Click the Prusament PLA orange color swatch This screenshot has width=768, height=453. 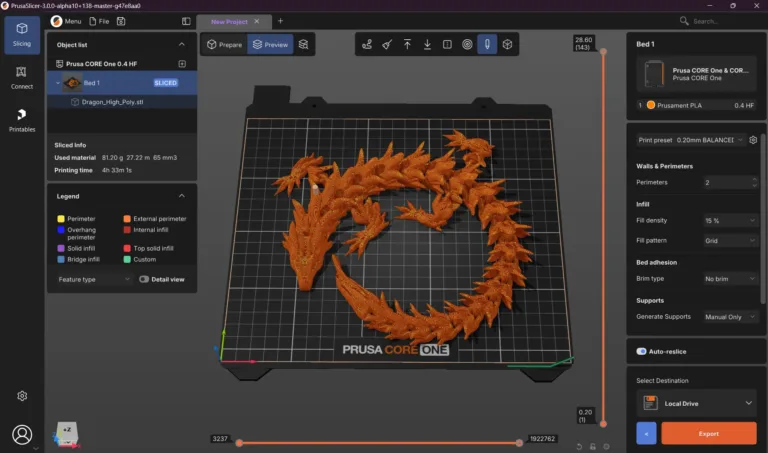[x=651, y=105]
